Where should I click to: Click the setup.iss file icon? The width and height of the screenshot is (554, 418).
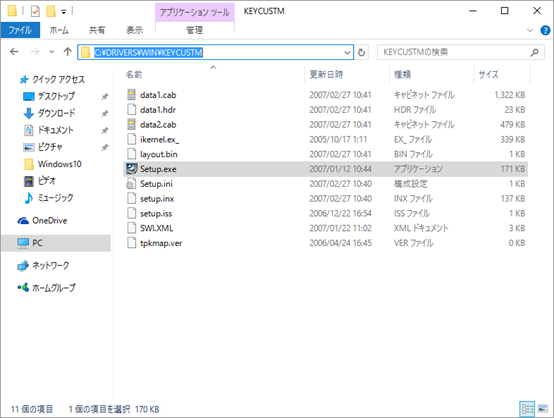pos(131,213)
